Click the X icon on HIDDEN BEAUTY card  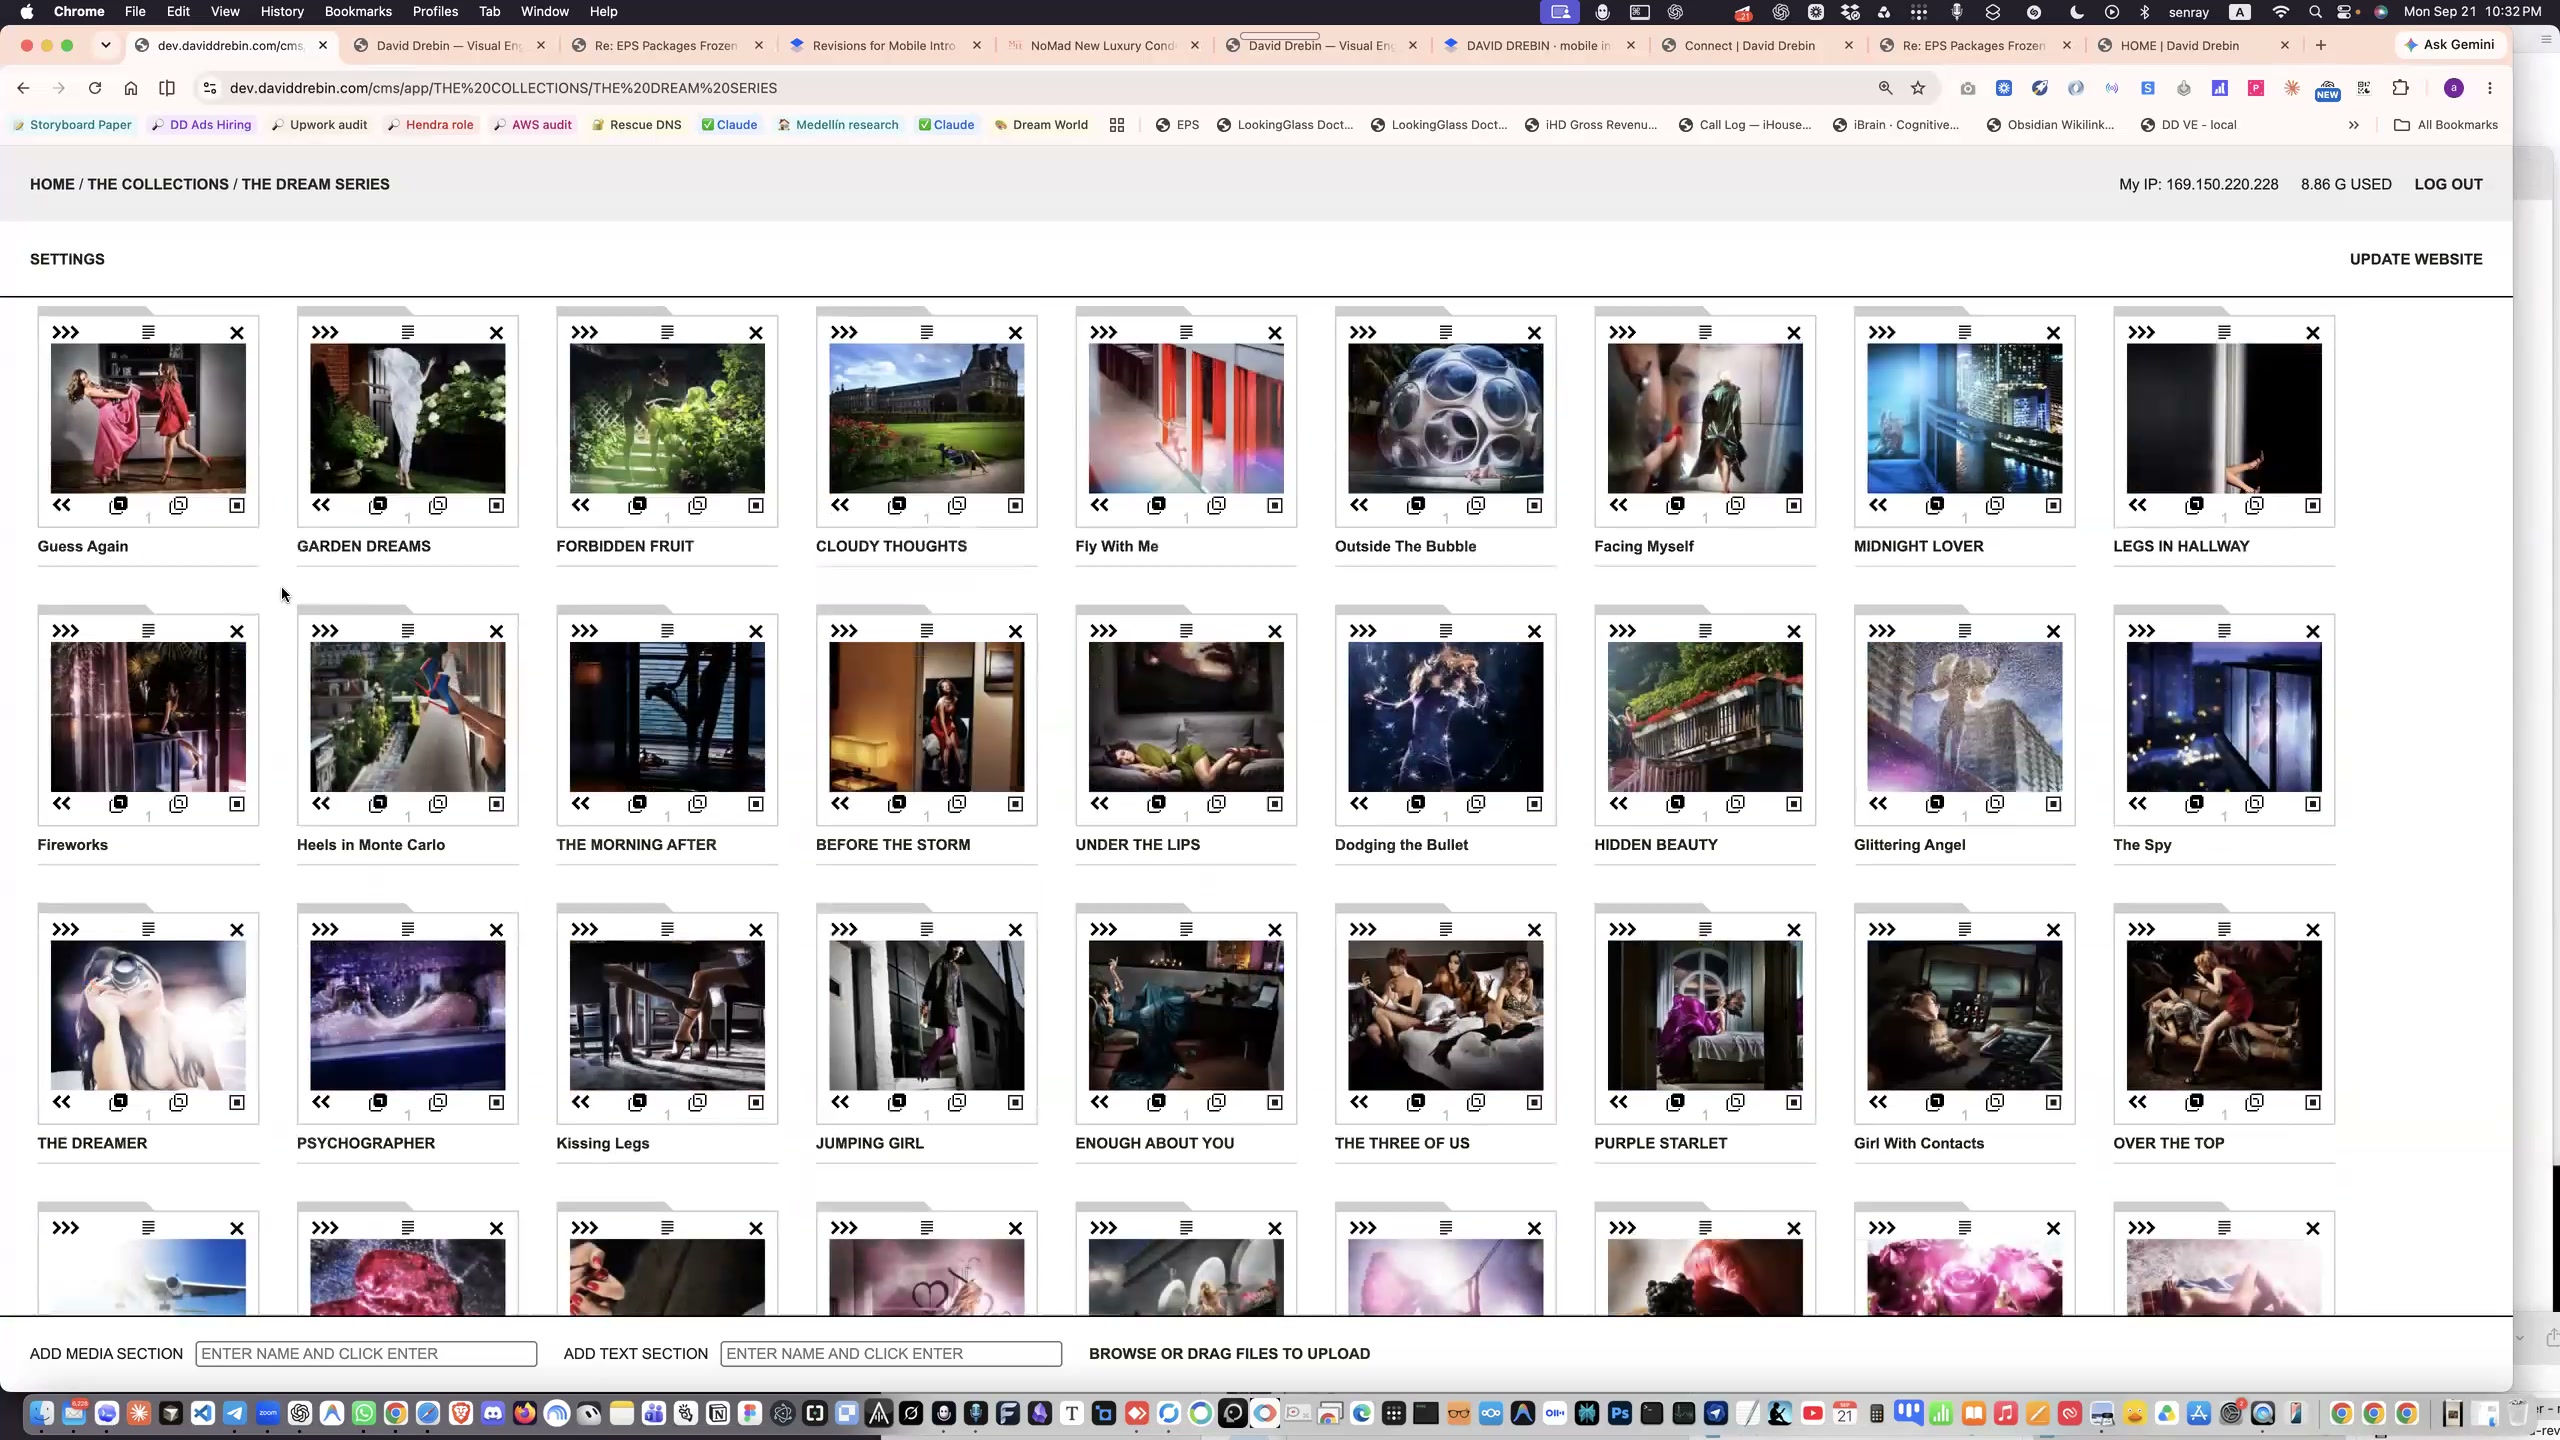click(1794, 632)
